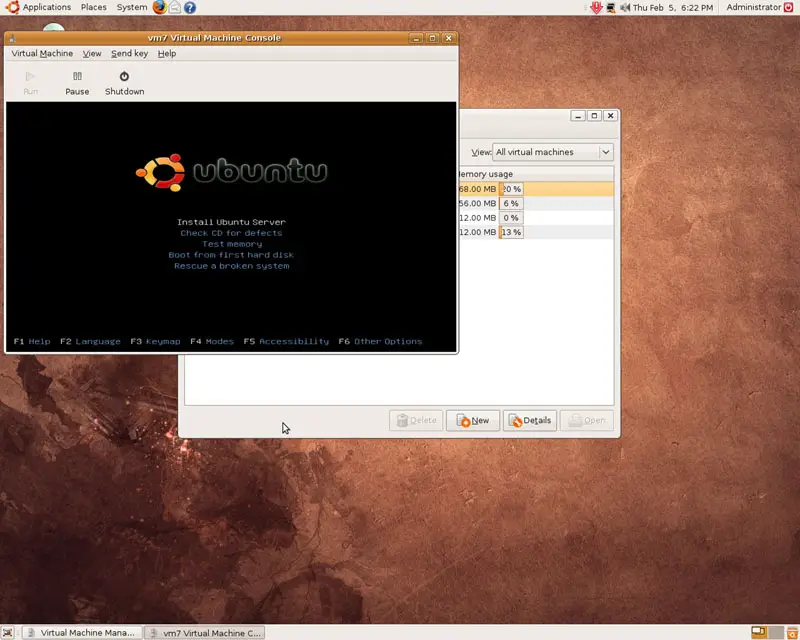
Task: Click the Memory usage column header
Action: pos(536,174)
